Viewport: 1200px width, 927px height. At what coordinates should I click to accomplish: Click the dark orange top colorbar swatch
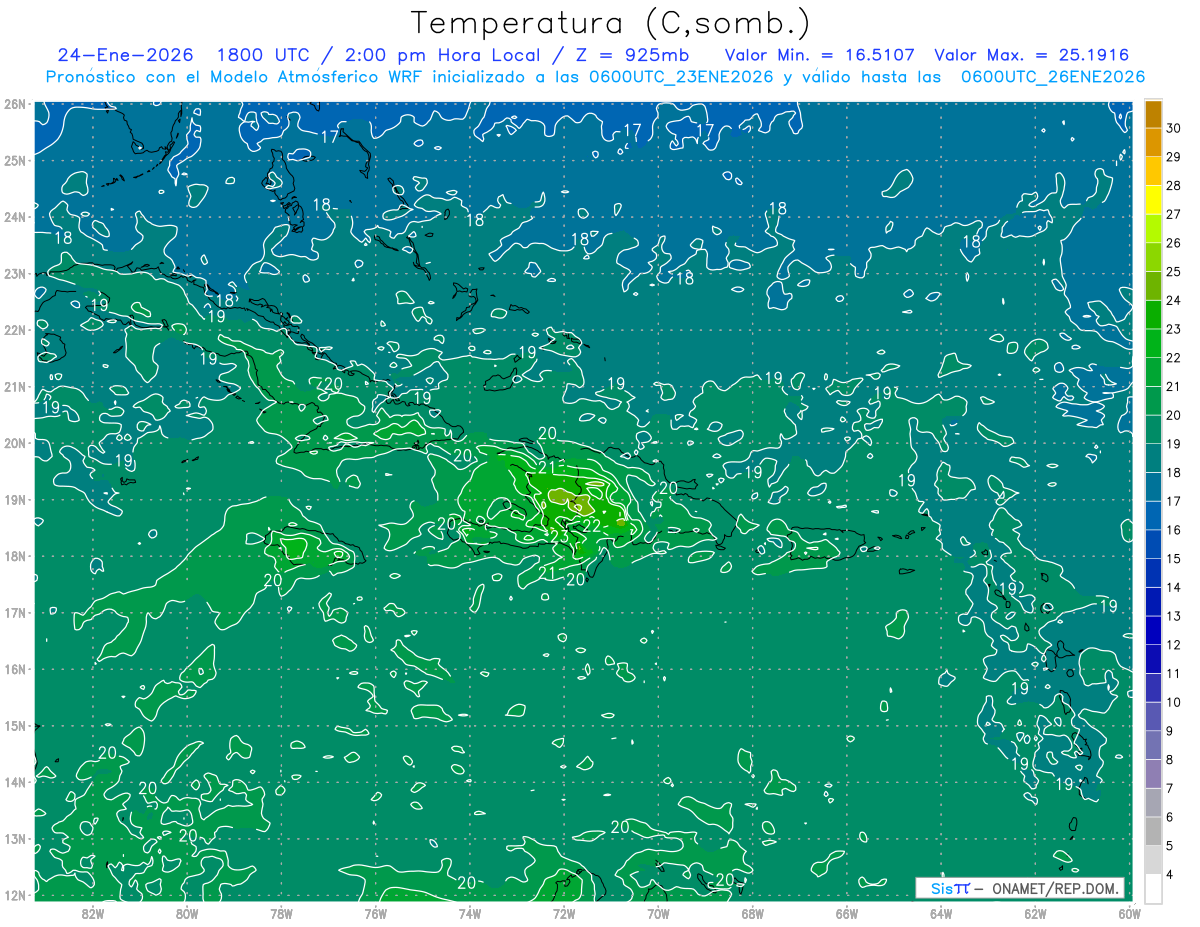tap(1153, 114)
